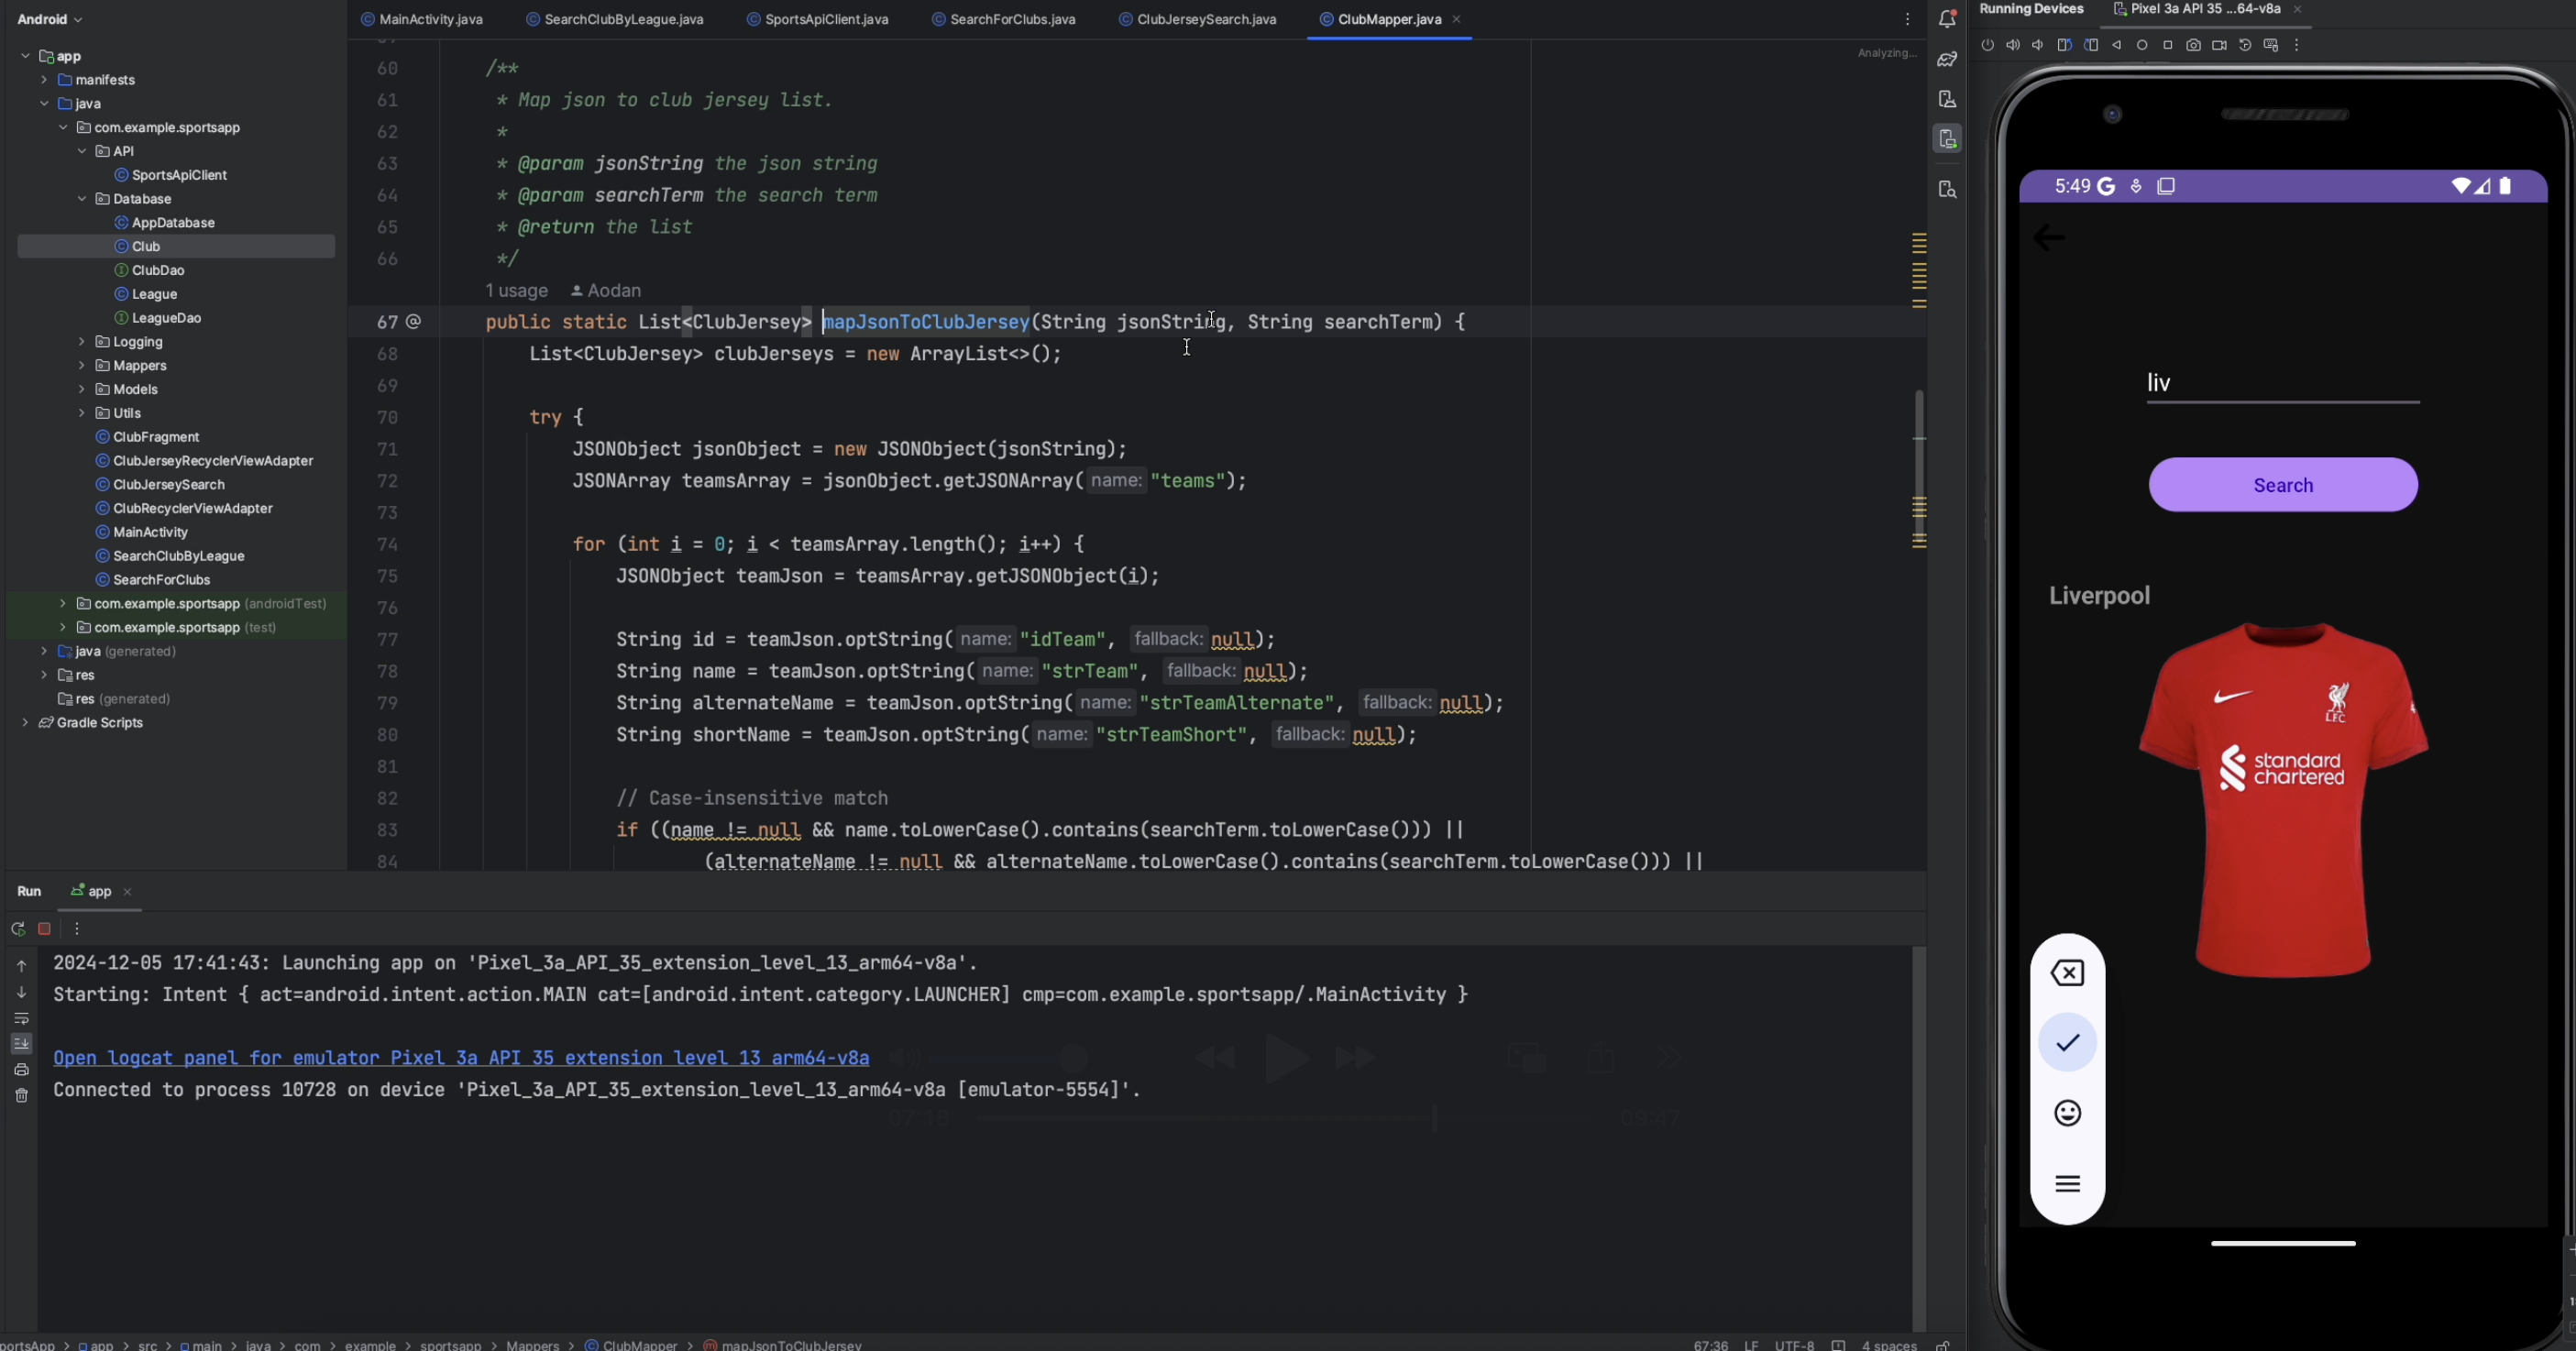The height and width of the screenshot is (1351, 2576).
Task: Stop the running app with red square
Action: point(44,929)
